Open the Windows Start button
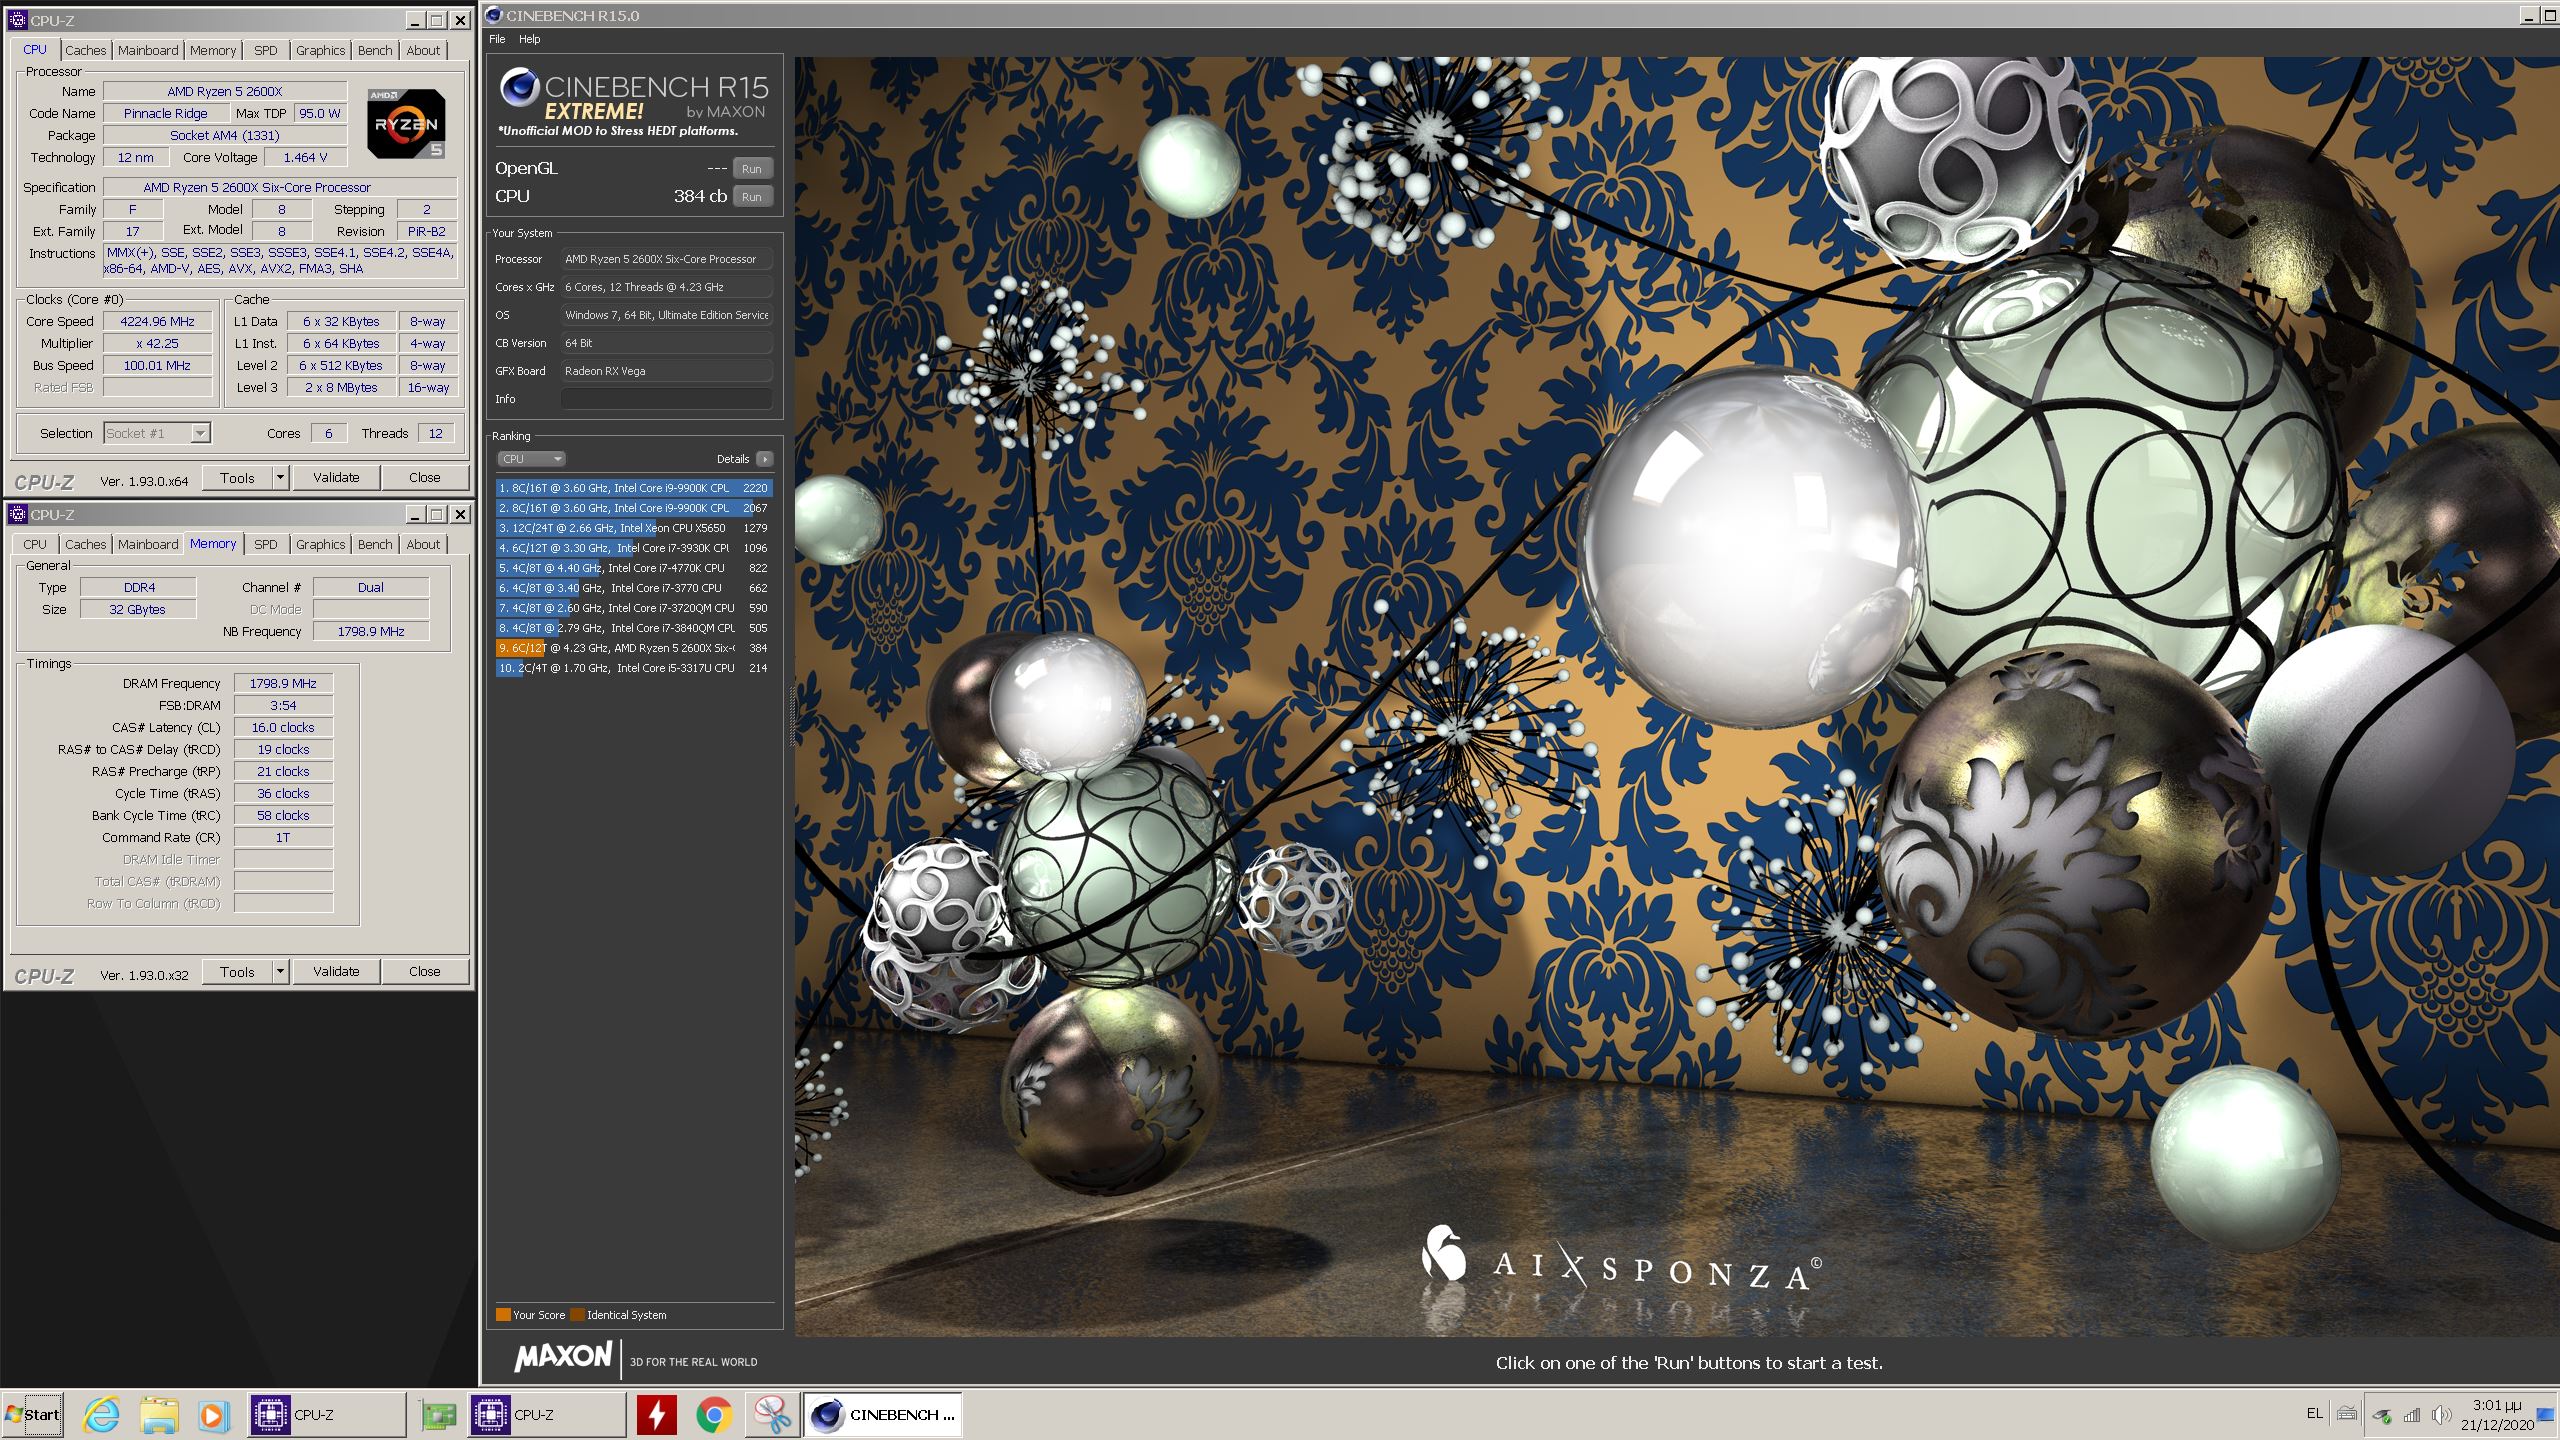The height and width of the screenshot is (1440, 2560). pyautogui.click(x=32, y=1414)
